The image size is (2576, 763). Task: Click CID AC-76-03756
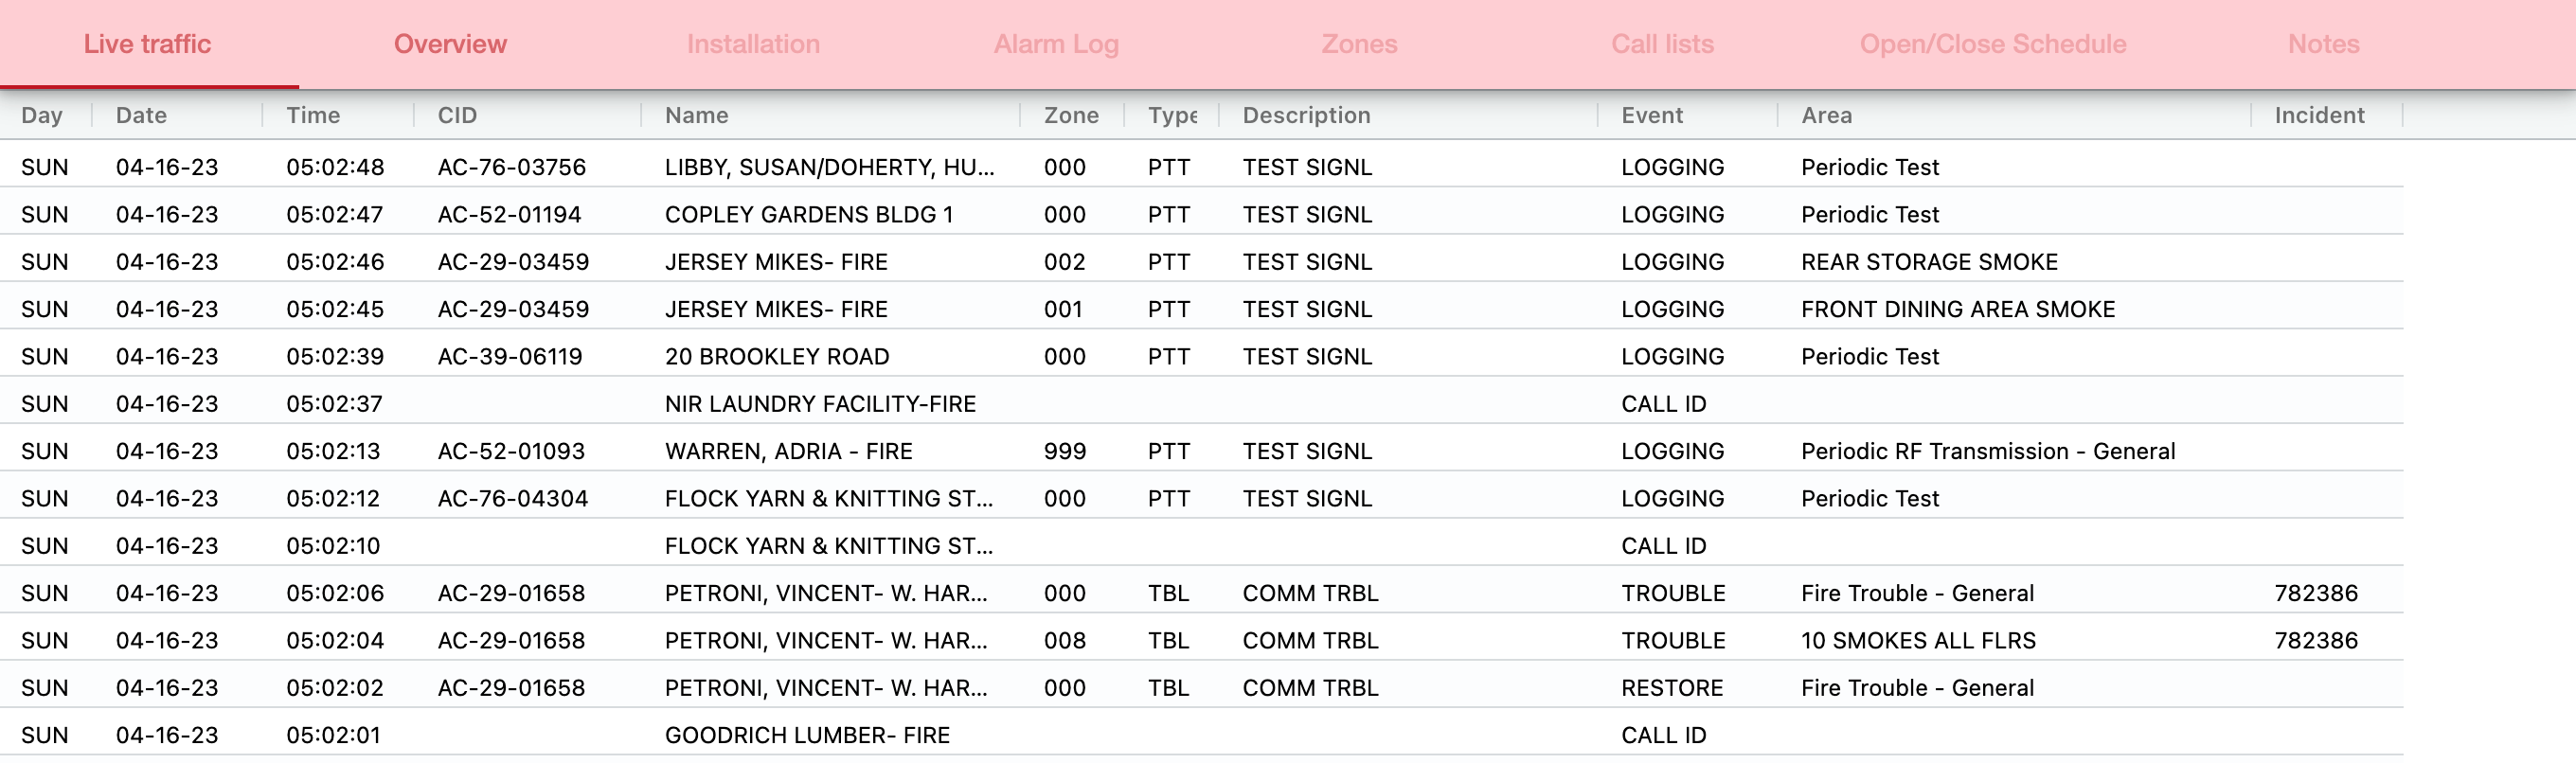pos(511,167)
